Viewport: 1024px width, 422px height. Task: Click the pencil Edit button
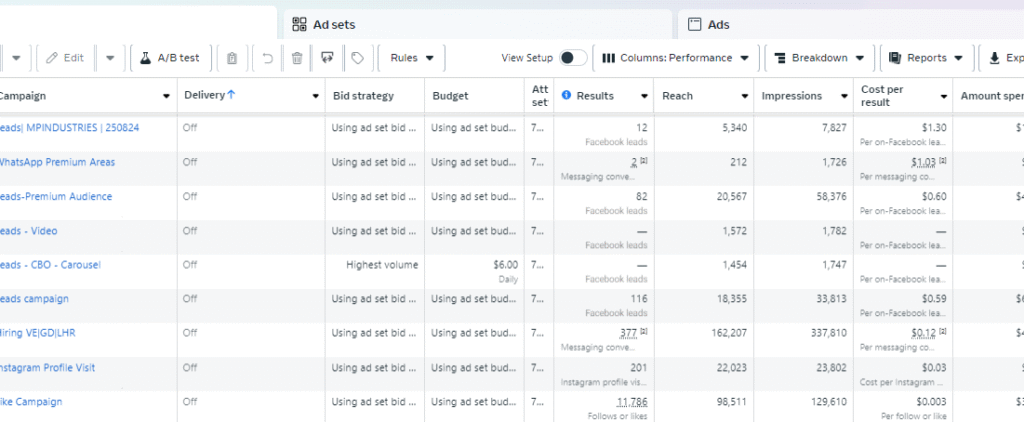pyautogui.click(x=66, y=58)
